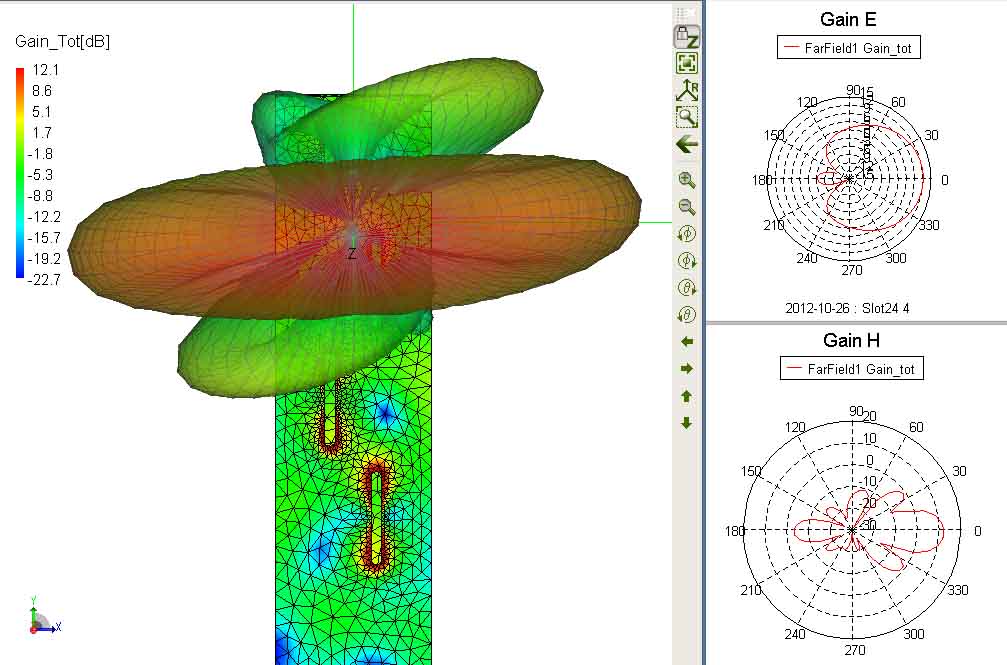This screenshot has width=1007, height=665.
Task: Click the 8.6 value on color scale
Action: tap(42, 91)
